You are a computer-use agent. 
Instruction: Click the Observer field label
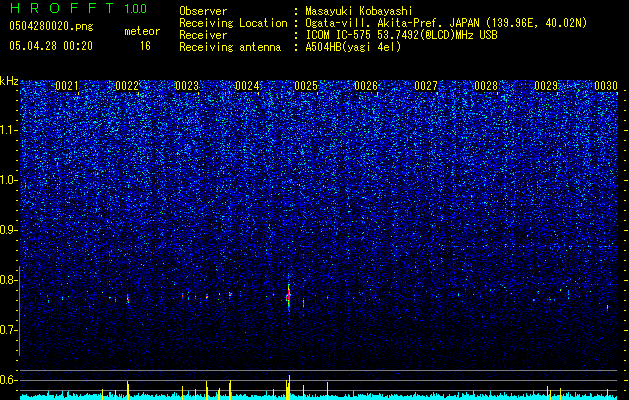(x=203, y=11)
